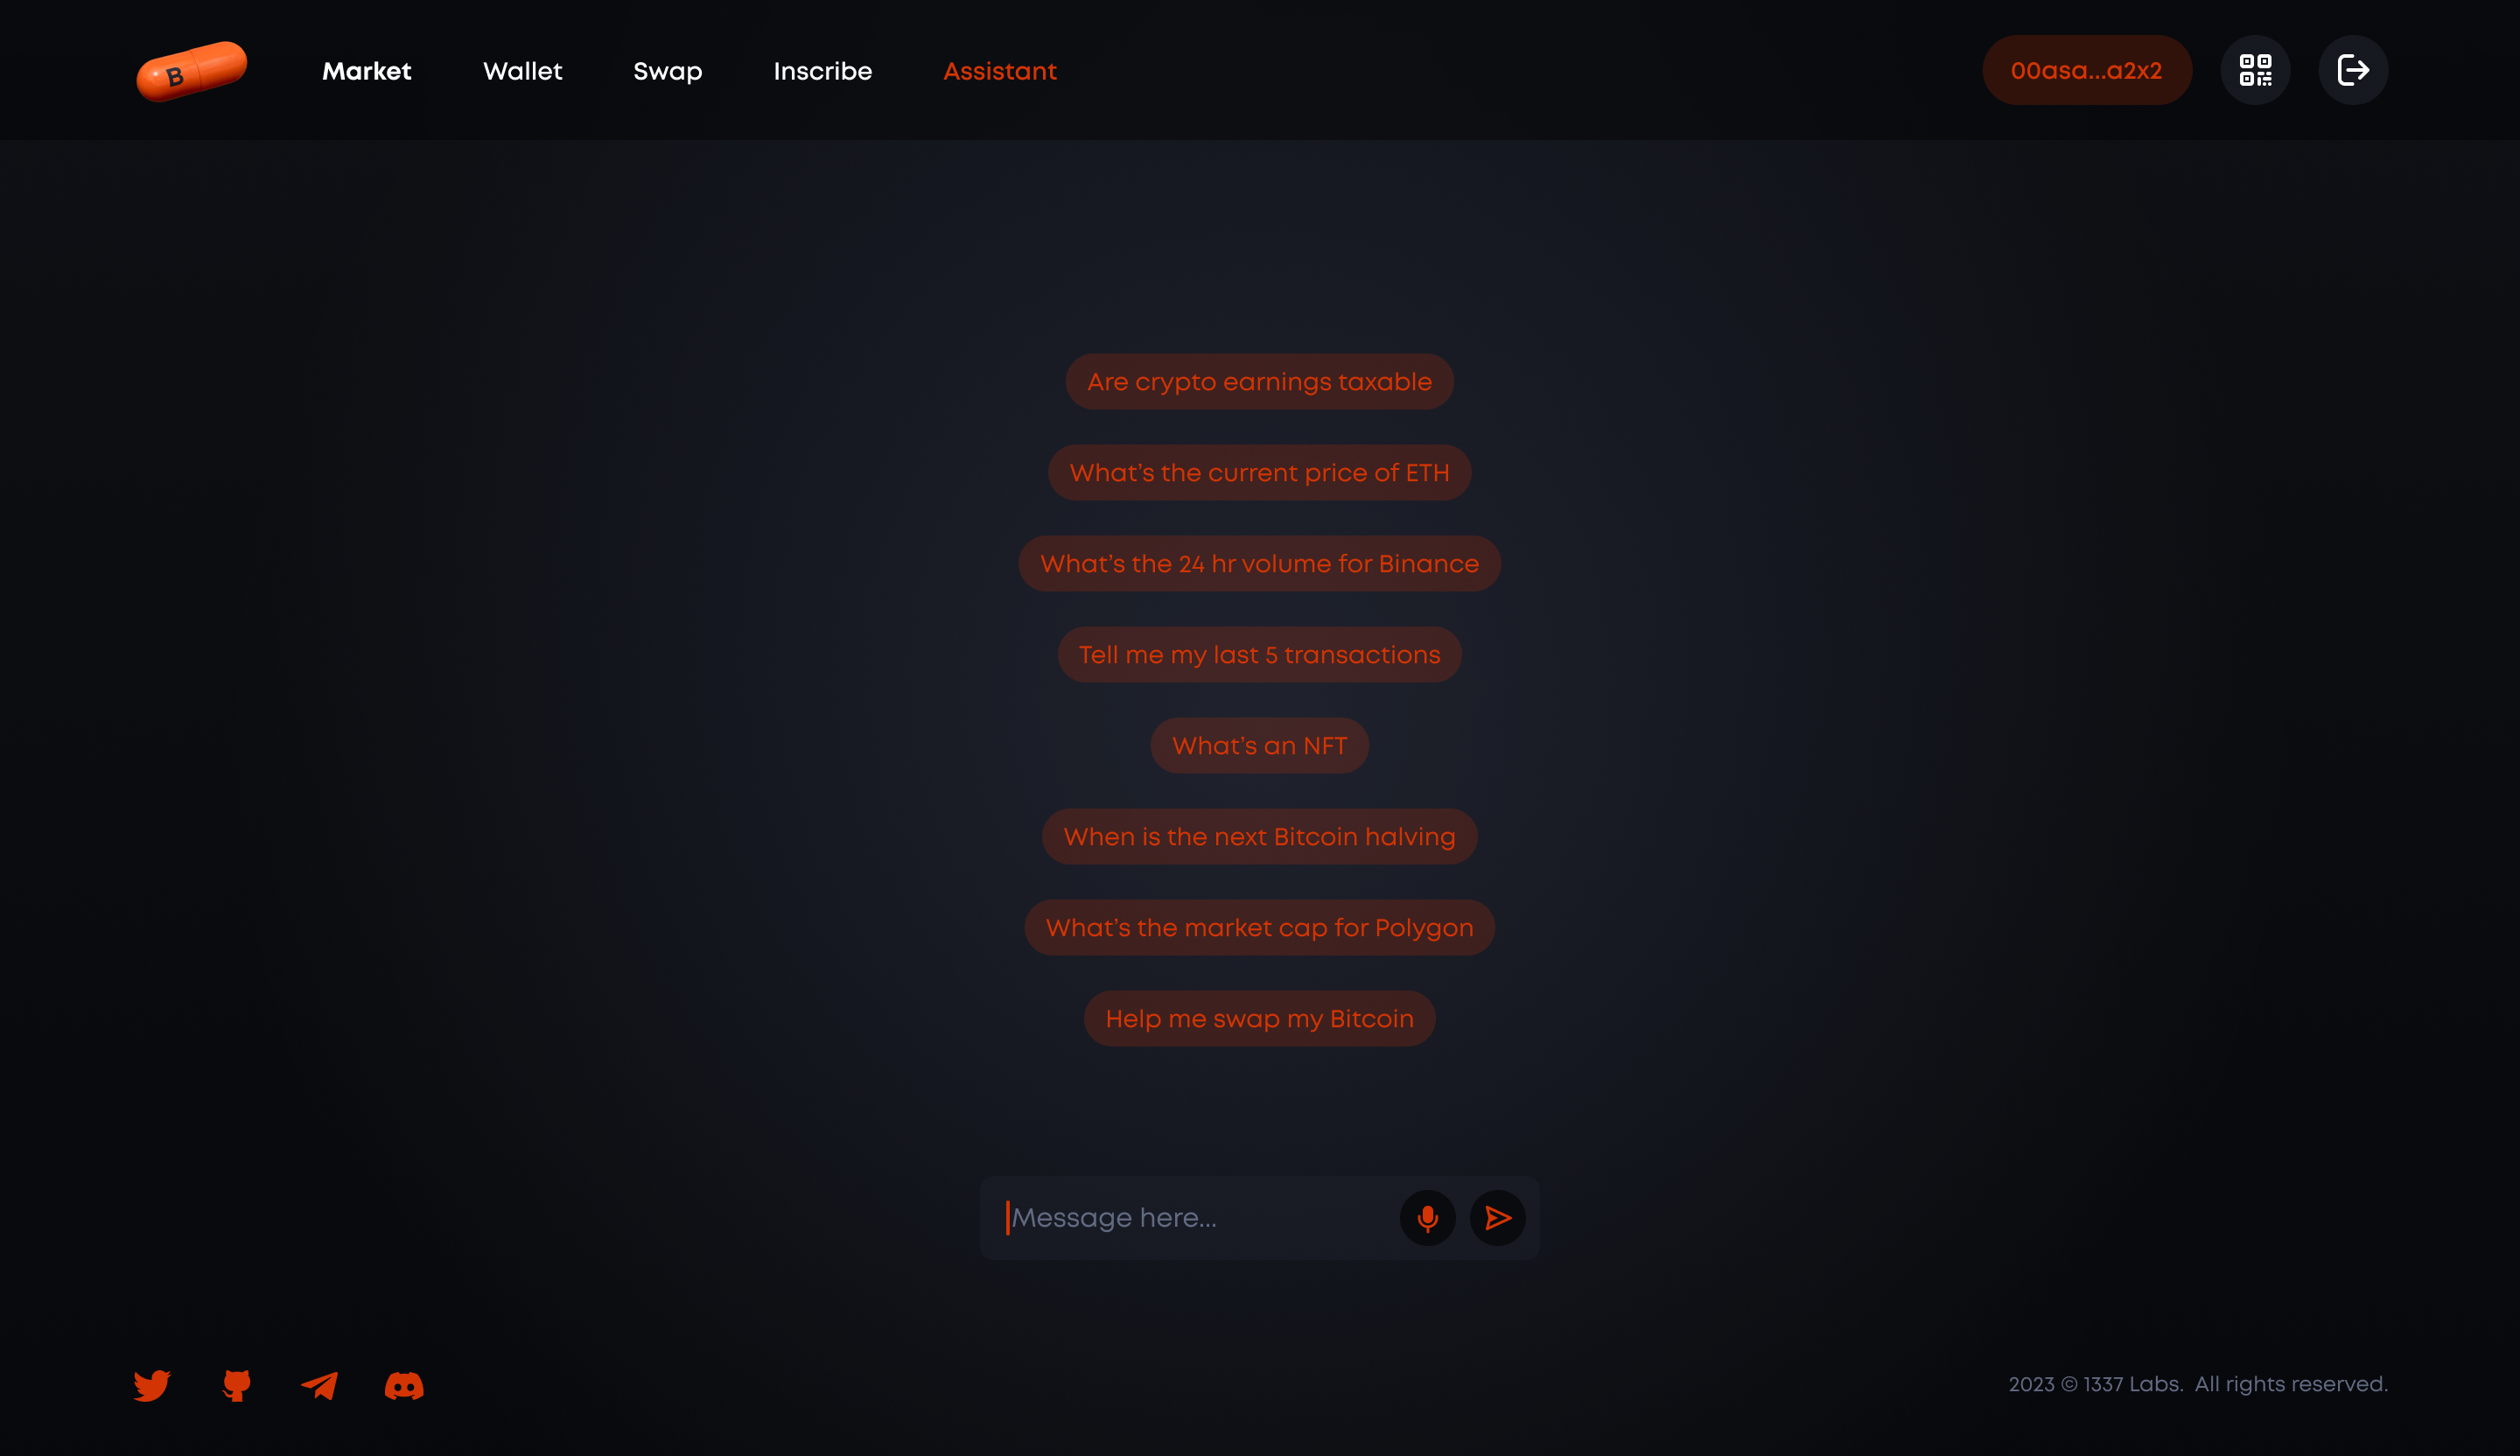This screenshot has height=1456, width=2520.
Task: Go to the Market tab
Action: [x=367, y=71]
